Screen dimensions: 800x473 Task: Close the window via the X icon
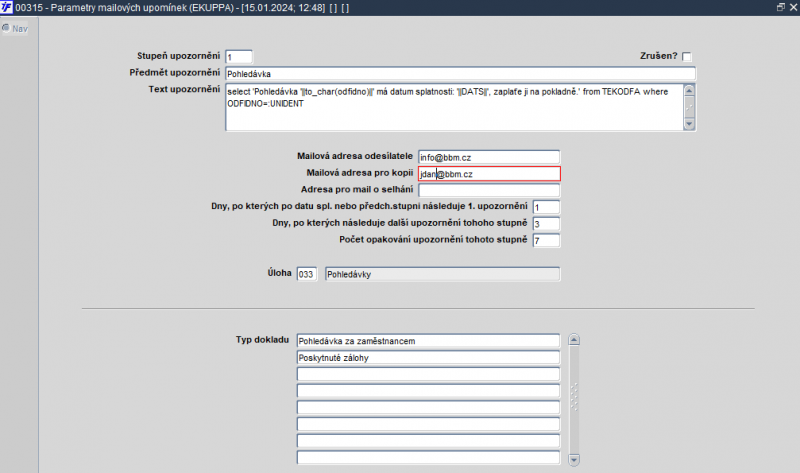click(793, 7)
